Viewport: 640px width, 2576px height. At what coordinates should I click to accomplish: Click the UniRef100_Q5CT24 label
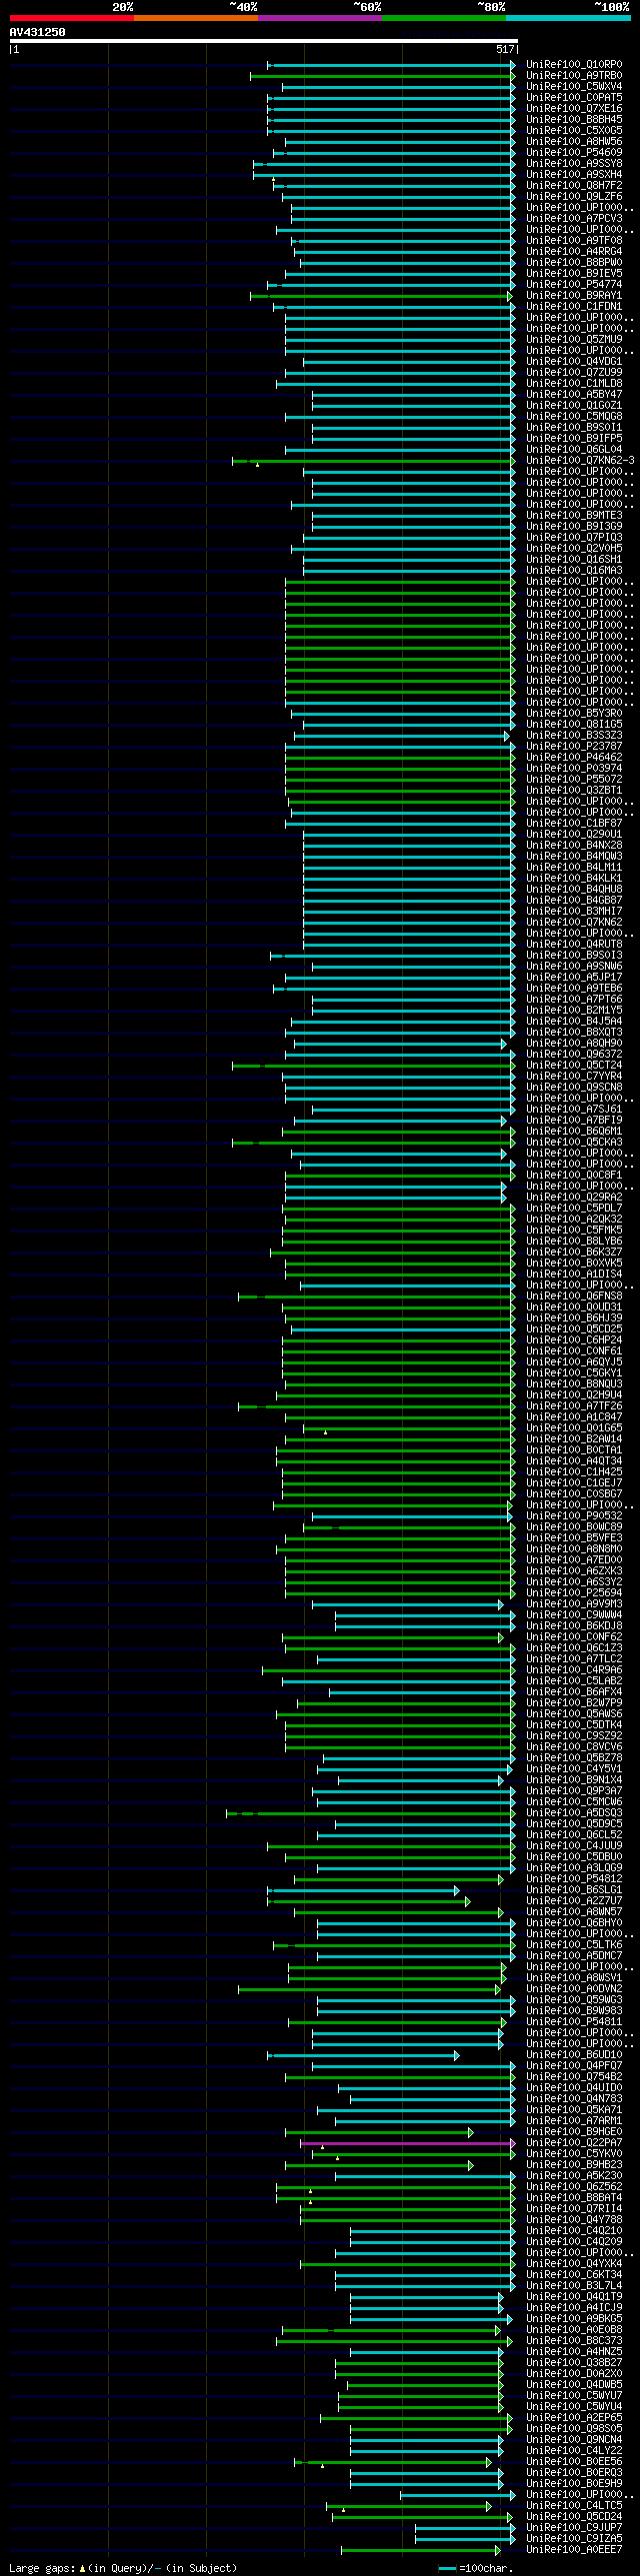(574, 1066)
